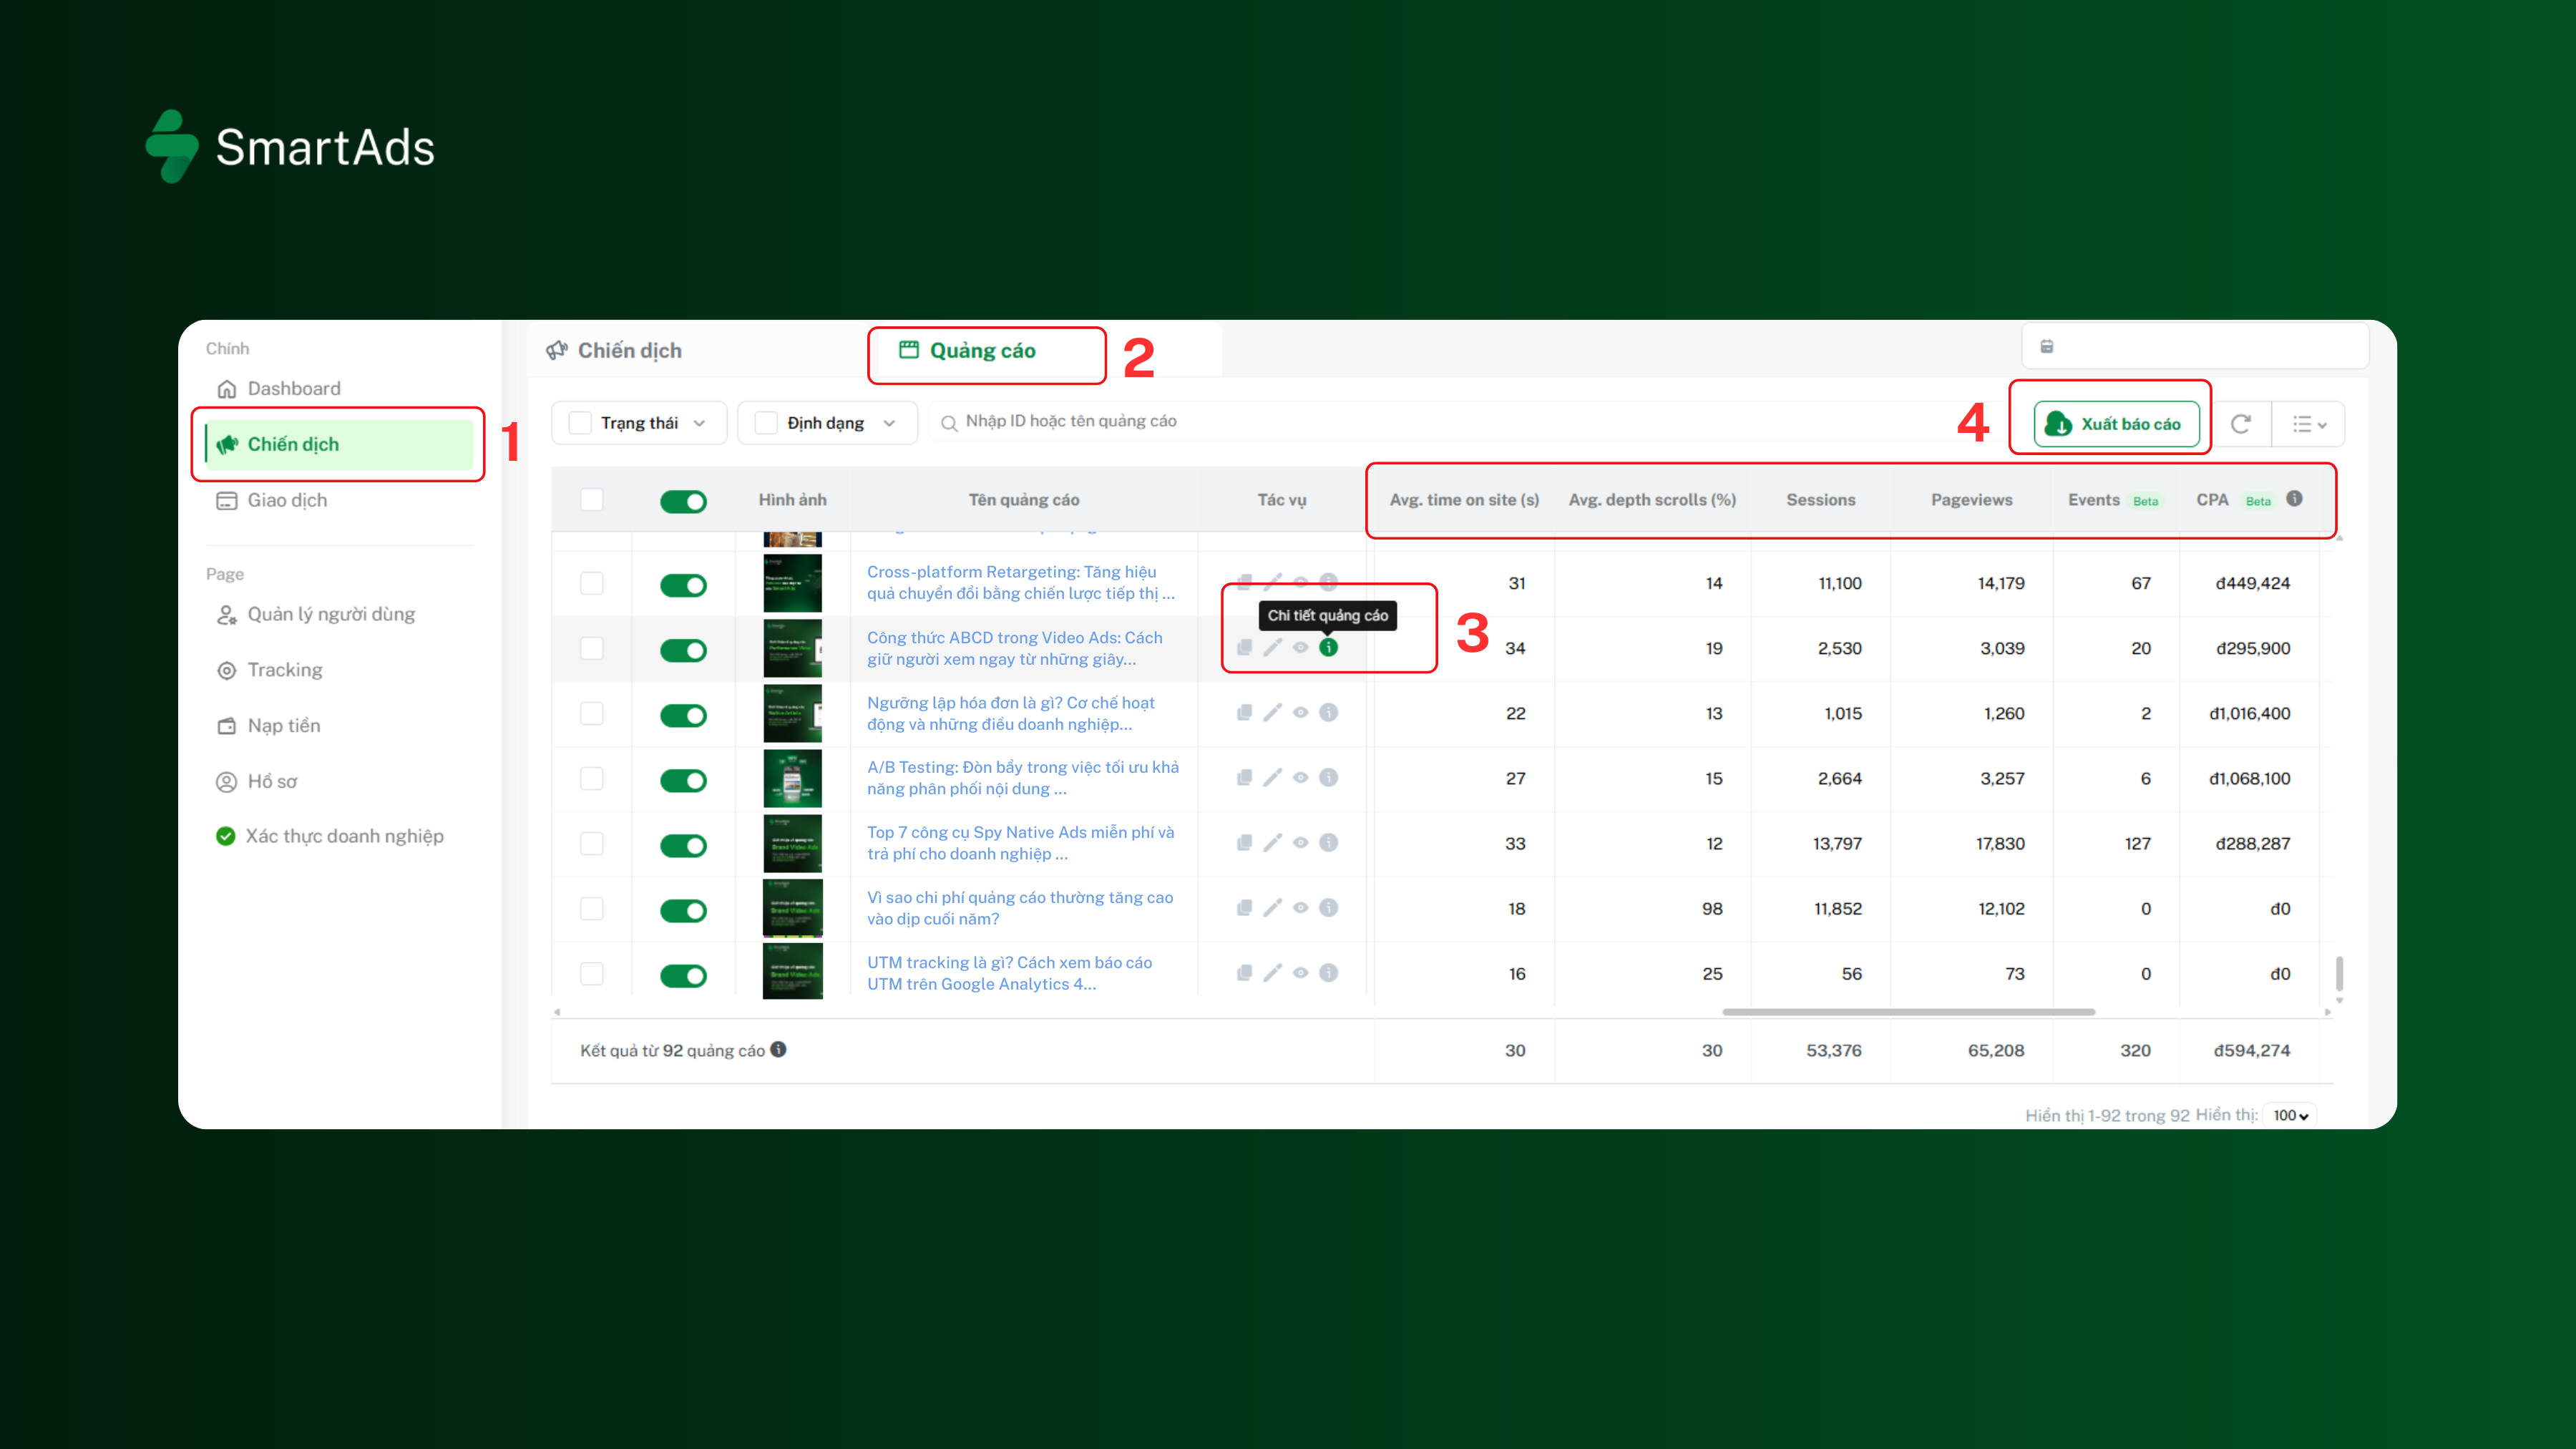2576x1449 pixels.
Task: Expand the Trạng thái dropdown
Action: coord(699,423)
